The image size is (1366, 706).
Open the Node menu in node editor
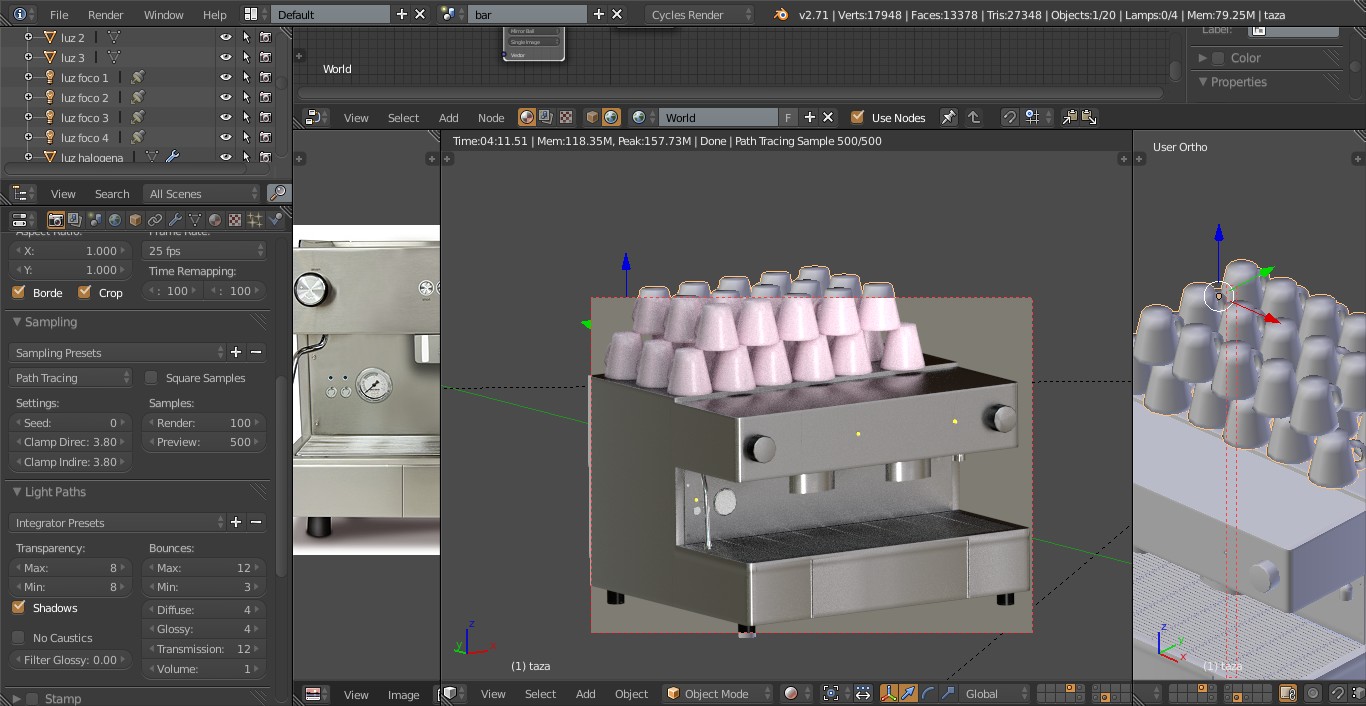coord(491,117)
